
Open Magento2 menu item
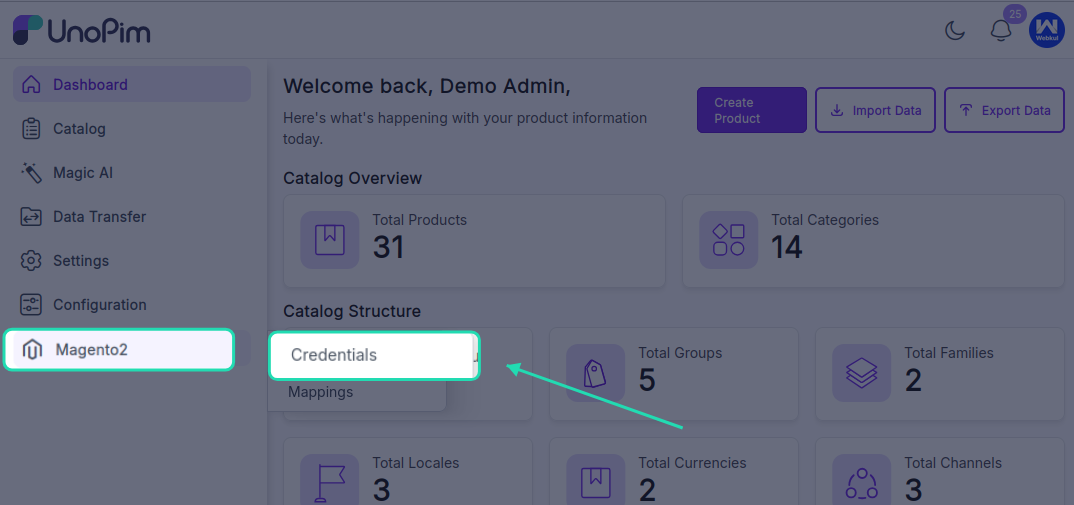click(x=119, y=349)
